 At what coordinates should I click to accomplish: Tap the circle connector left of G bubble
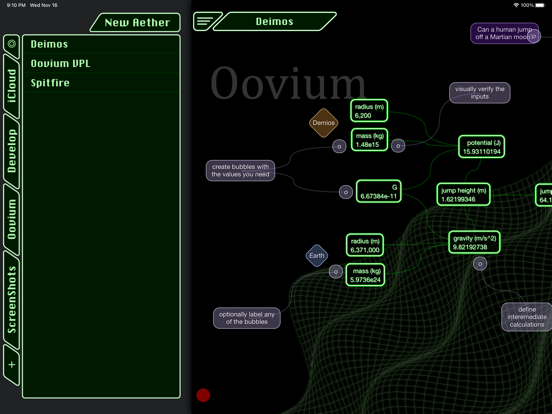pyautogui.click(x=346, y=192)
